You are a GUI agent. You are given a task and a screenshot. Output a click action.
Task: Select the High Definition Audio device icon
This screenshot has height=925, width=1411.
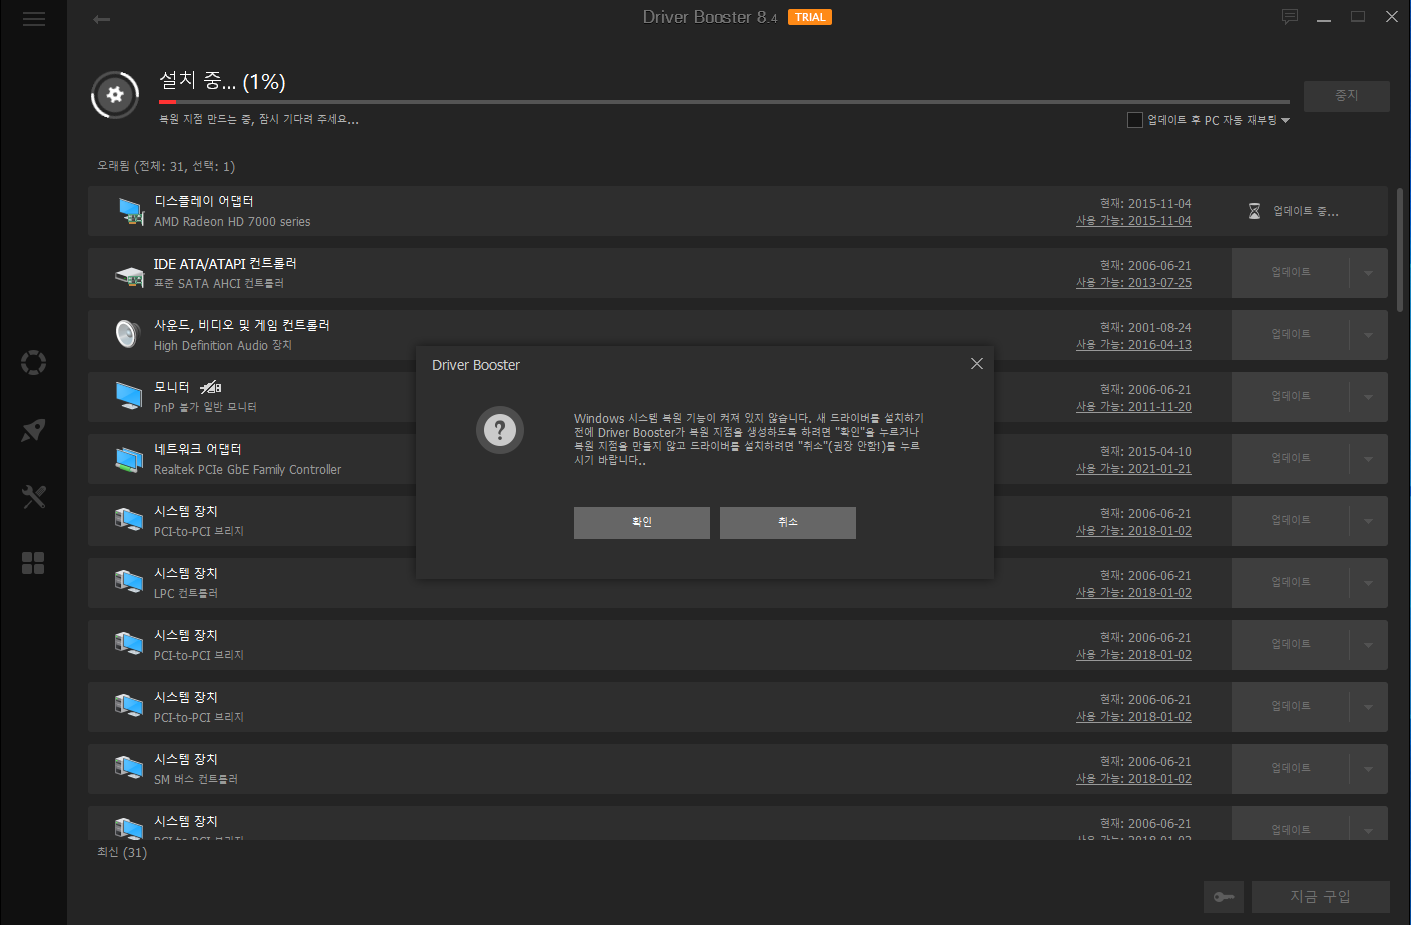coord(127,334)
